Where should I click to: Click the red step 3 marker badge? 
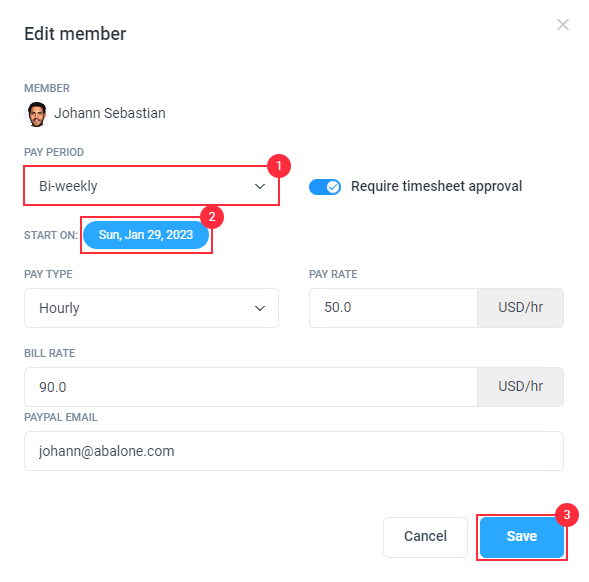(x=567, y=515)
